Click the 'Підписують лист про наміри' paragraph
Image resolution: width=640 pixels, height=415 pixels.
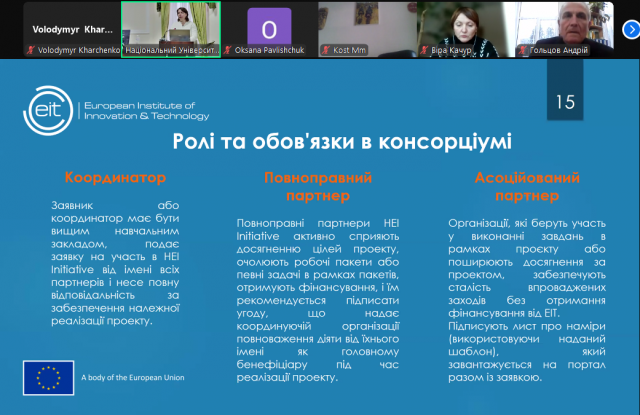pyautogui.click(x=527, y=352)
